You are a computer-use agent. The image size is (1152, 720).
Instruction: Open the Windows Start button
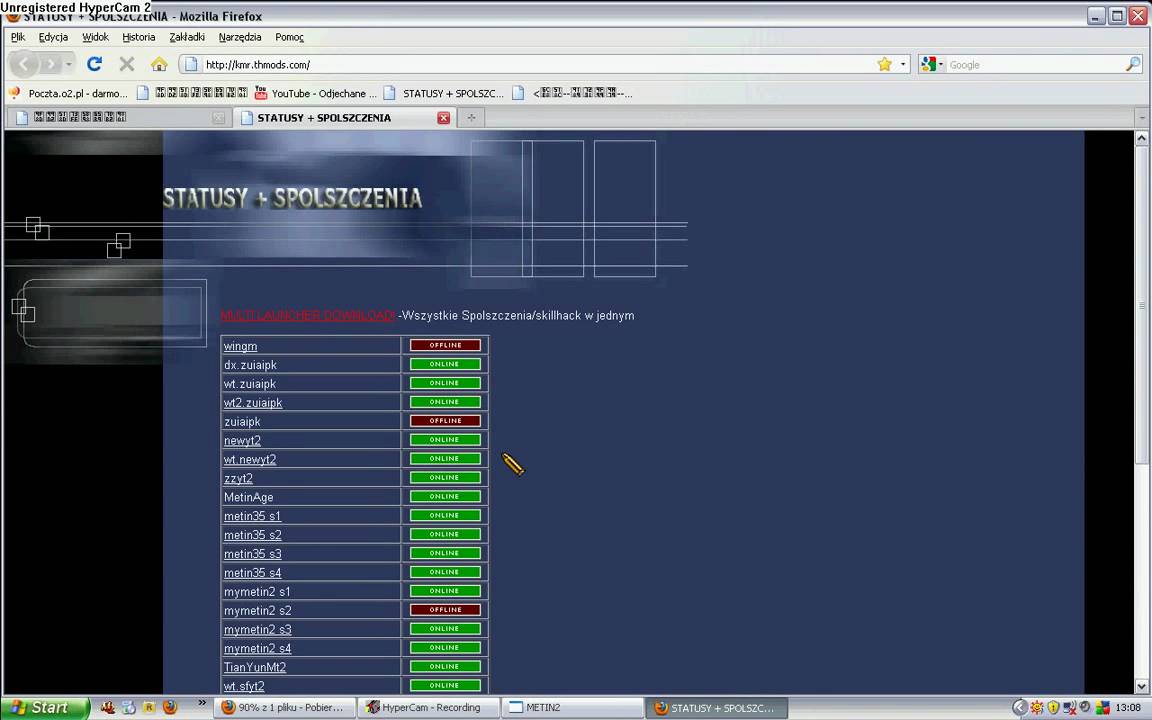coord(46,708)
